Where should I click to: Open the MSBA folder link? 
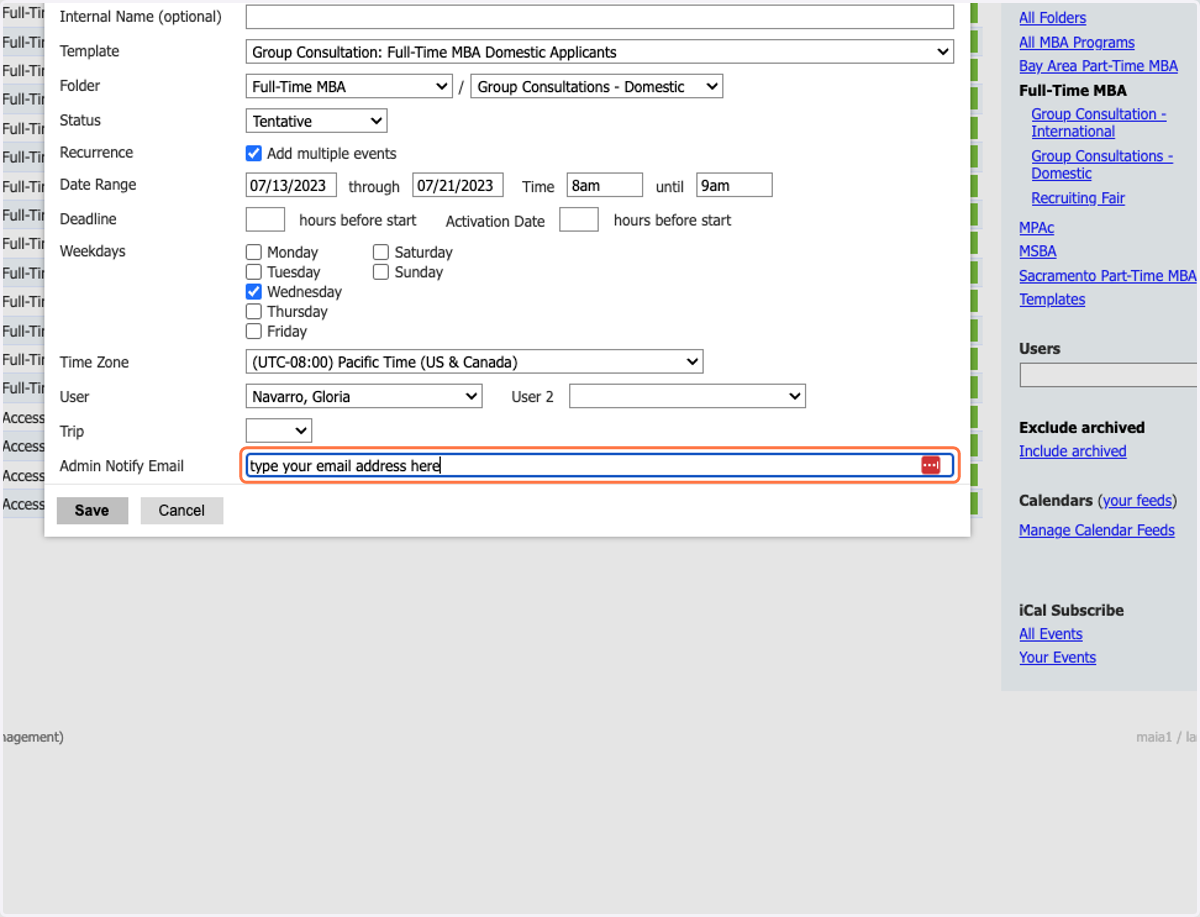pos(1038,252)
